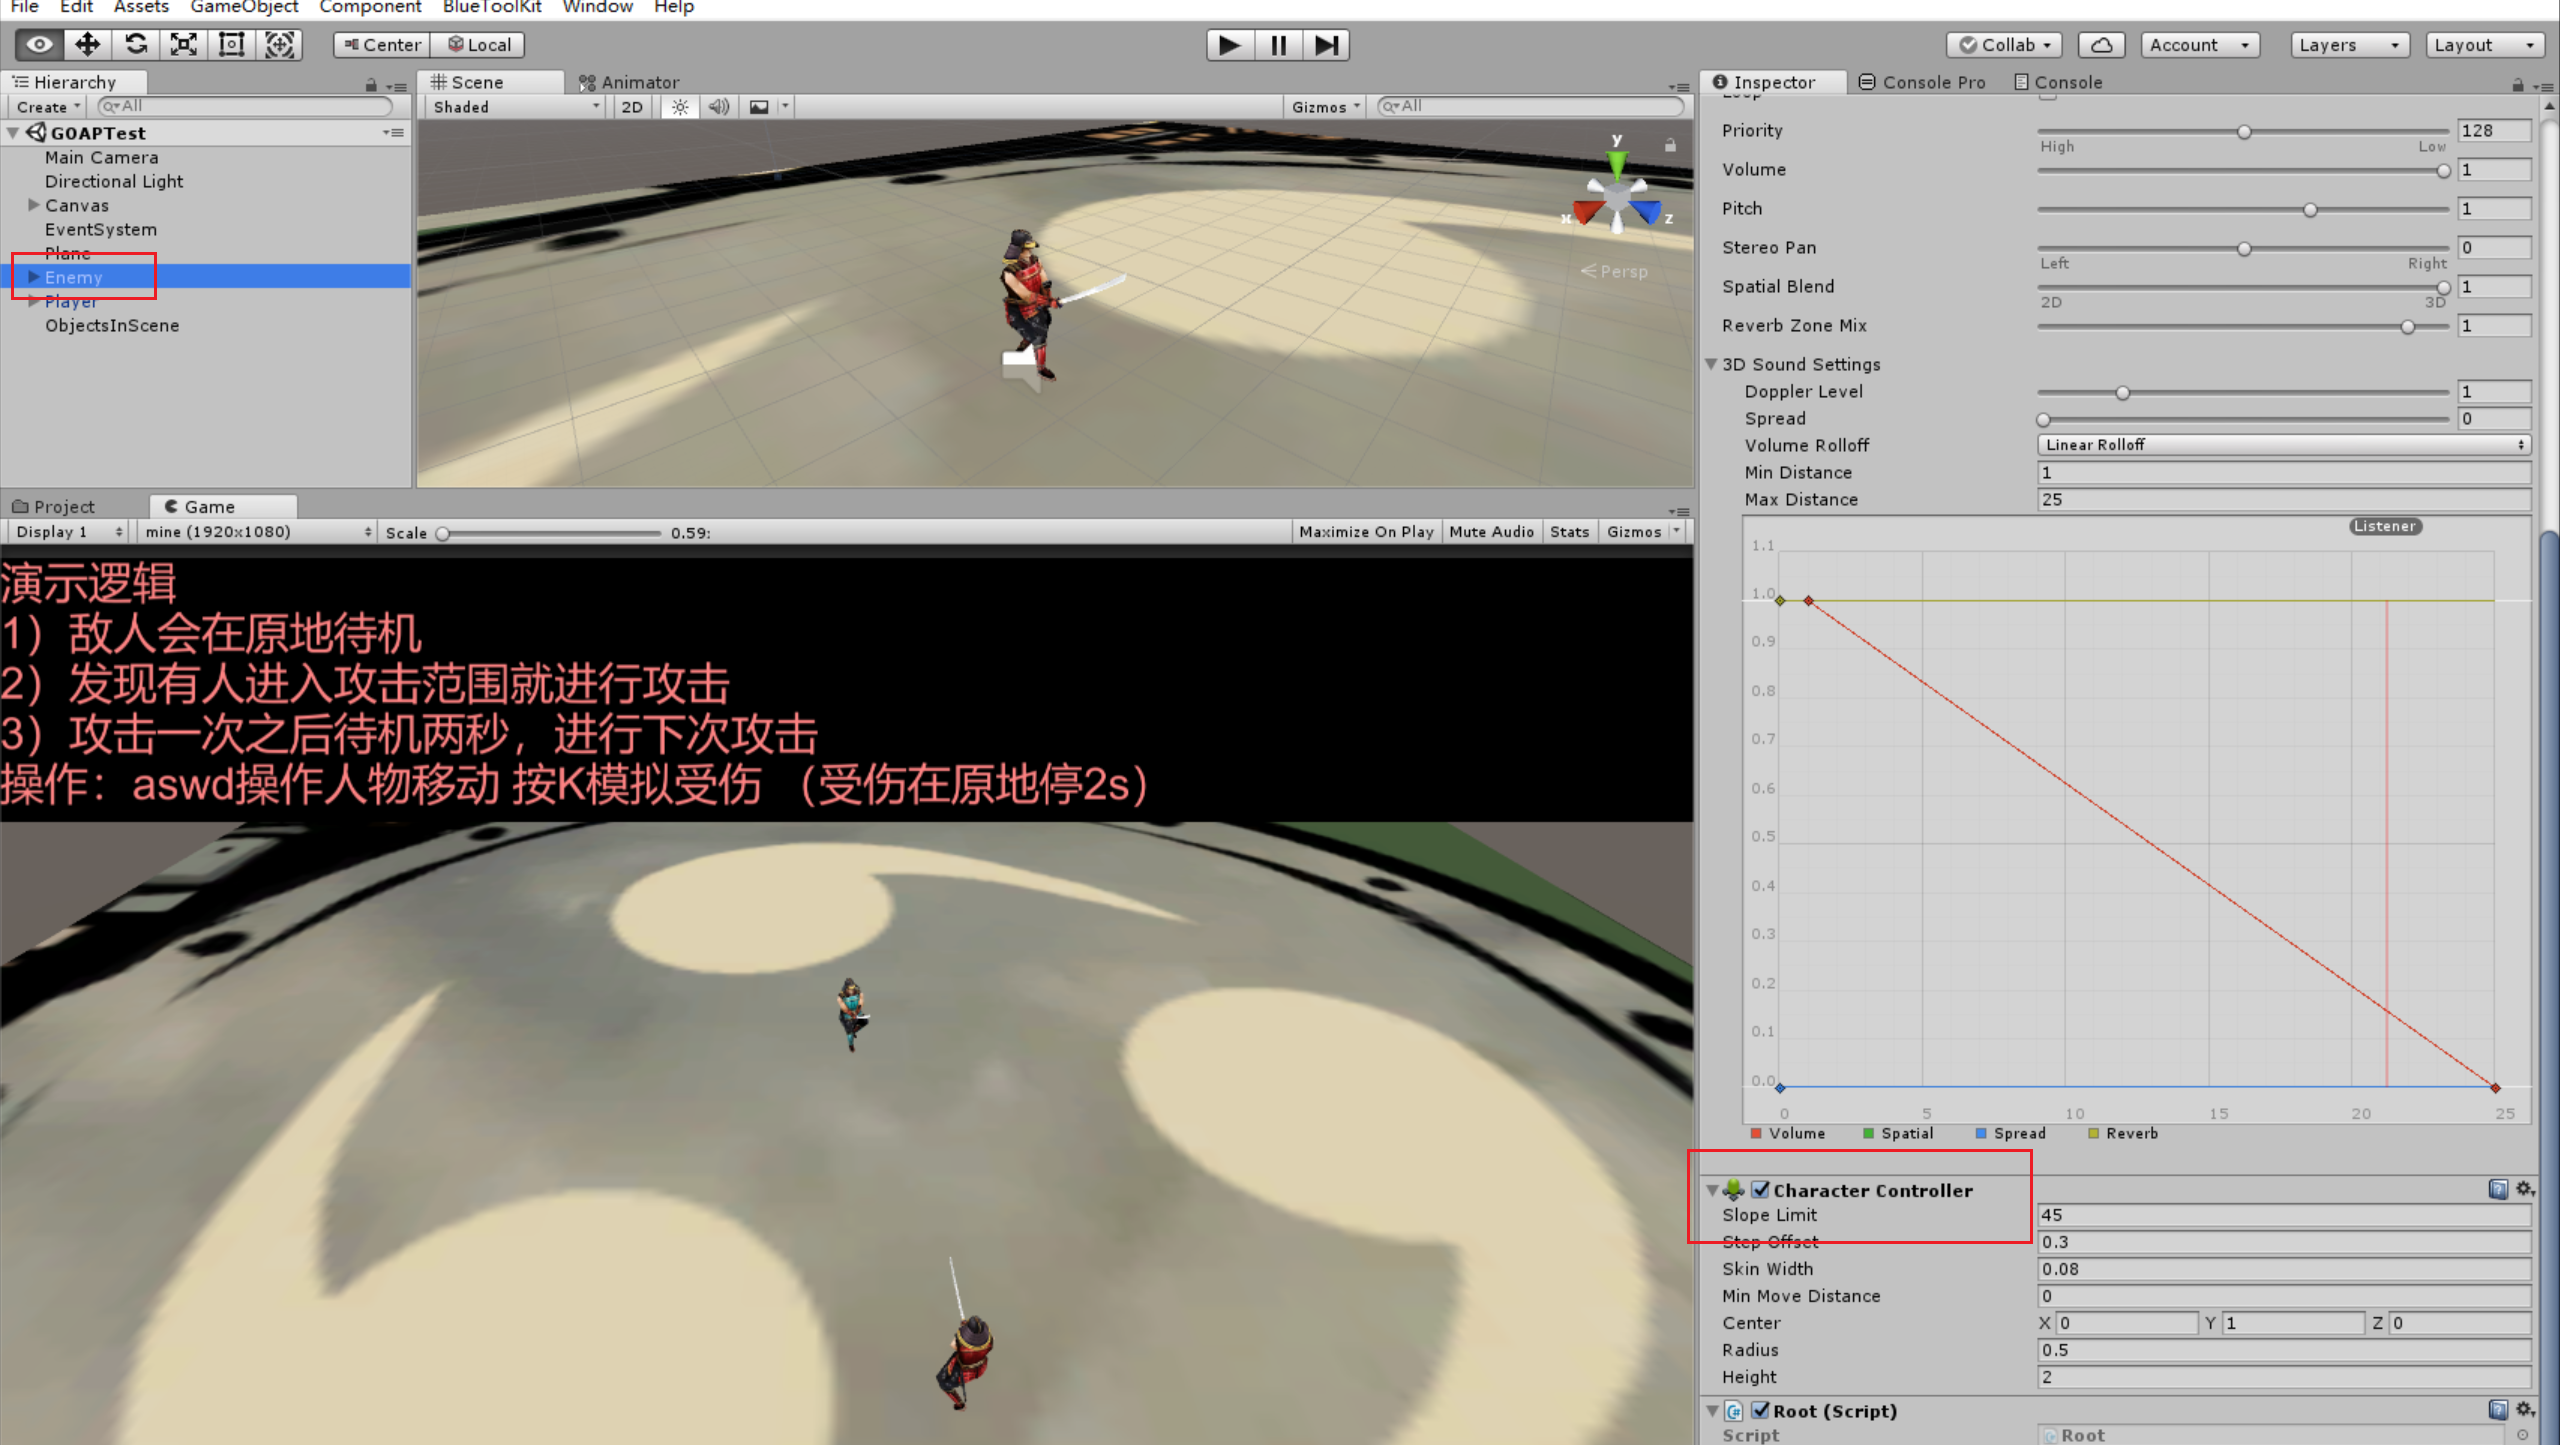Open Root Script gear settings
Screen dimensions: 2560x1445
(2525, 1409)
